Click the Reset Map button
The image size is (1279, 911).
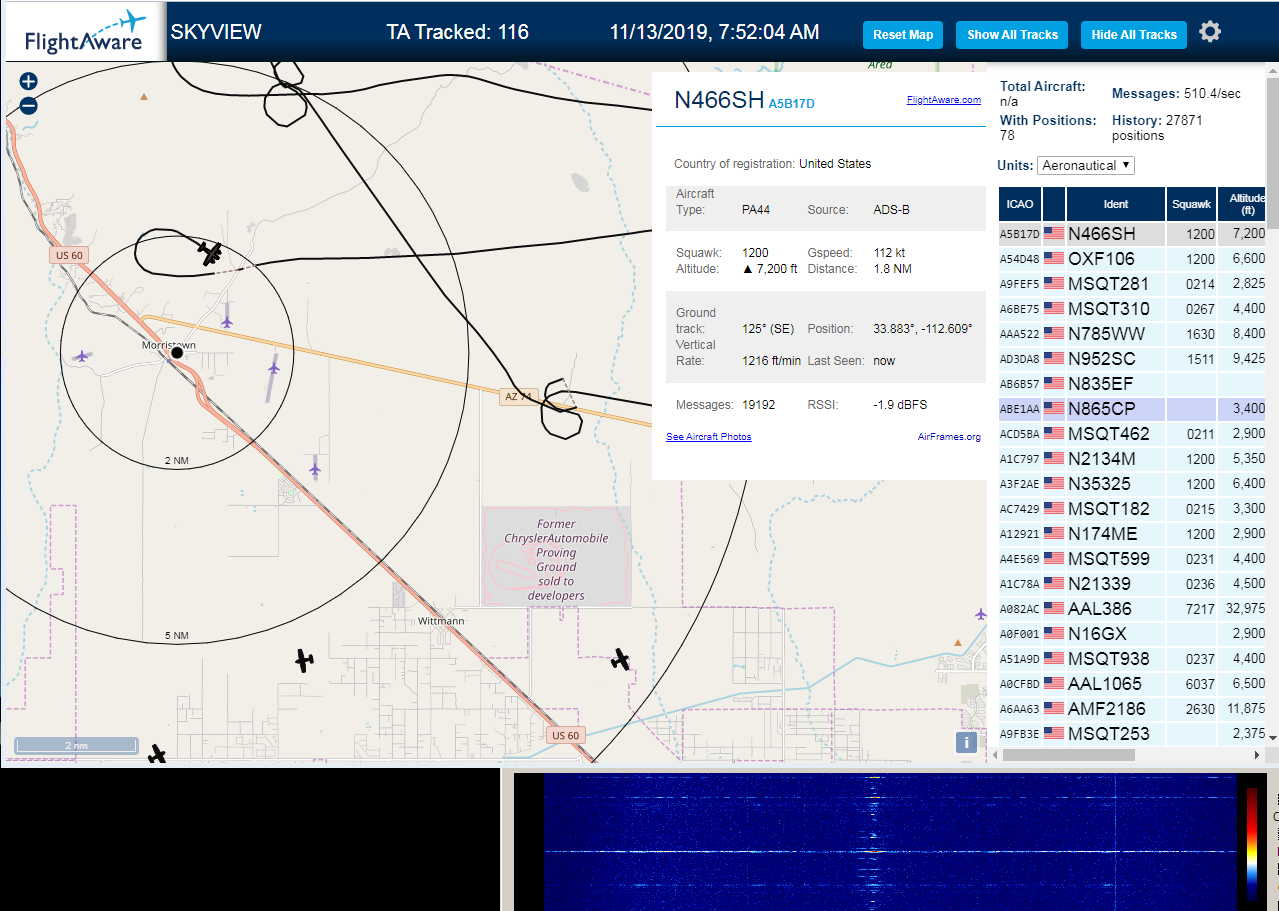[x=903, y=34]
